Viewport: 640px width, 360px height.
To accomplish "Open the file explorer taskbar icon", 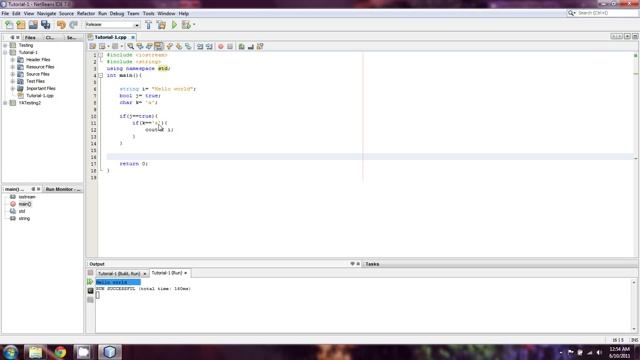I will [x=36, y=352].
